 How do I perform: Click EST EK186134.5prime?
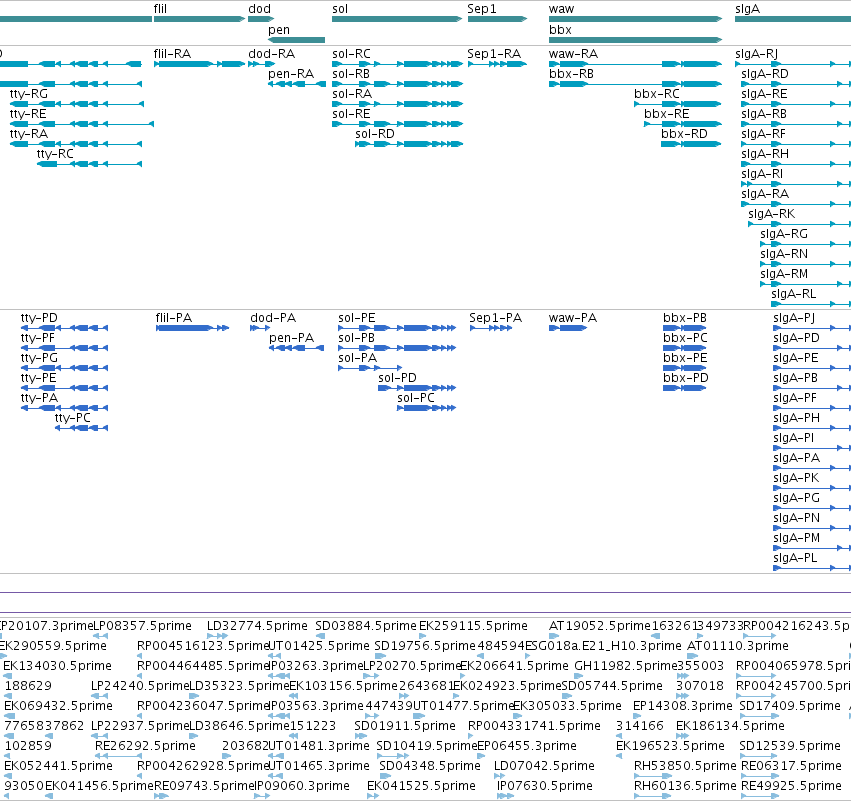[x=682, y=736]
